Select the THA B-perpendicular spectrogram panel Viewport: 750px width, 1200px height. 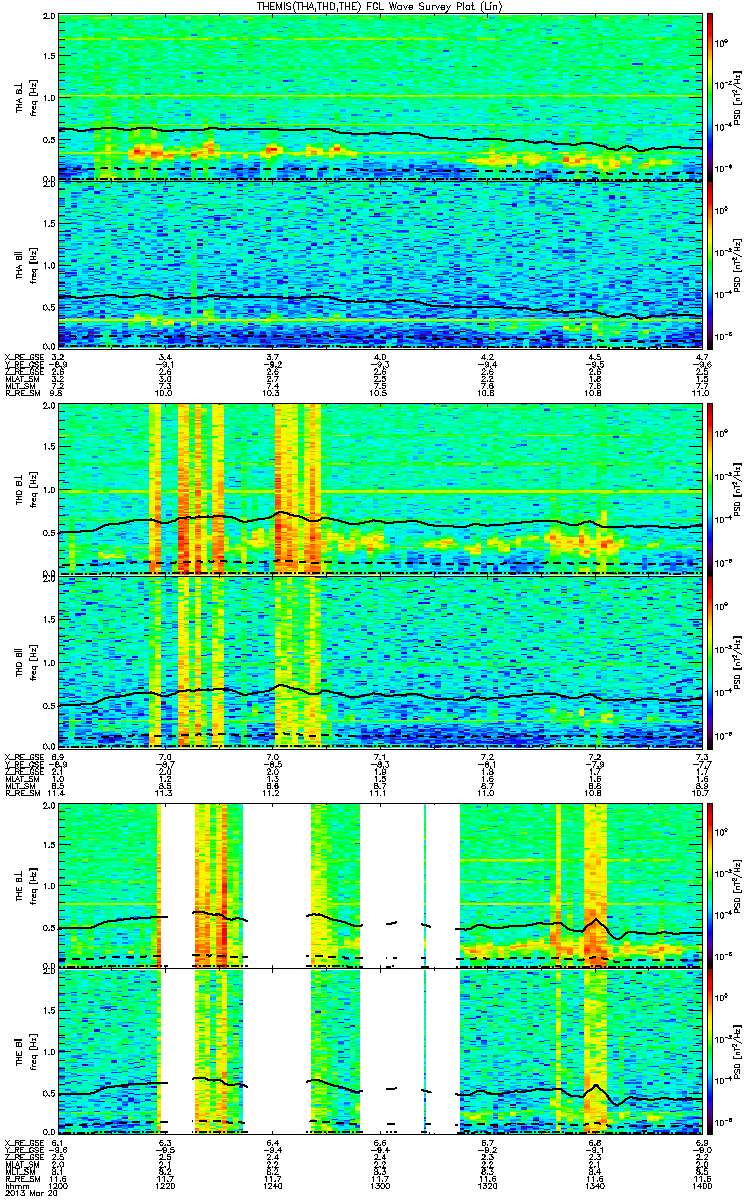(x=380, y=97)
